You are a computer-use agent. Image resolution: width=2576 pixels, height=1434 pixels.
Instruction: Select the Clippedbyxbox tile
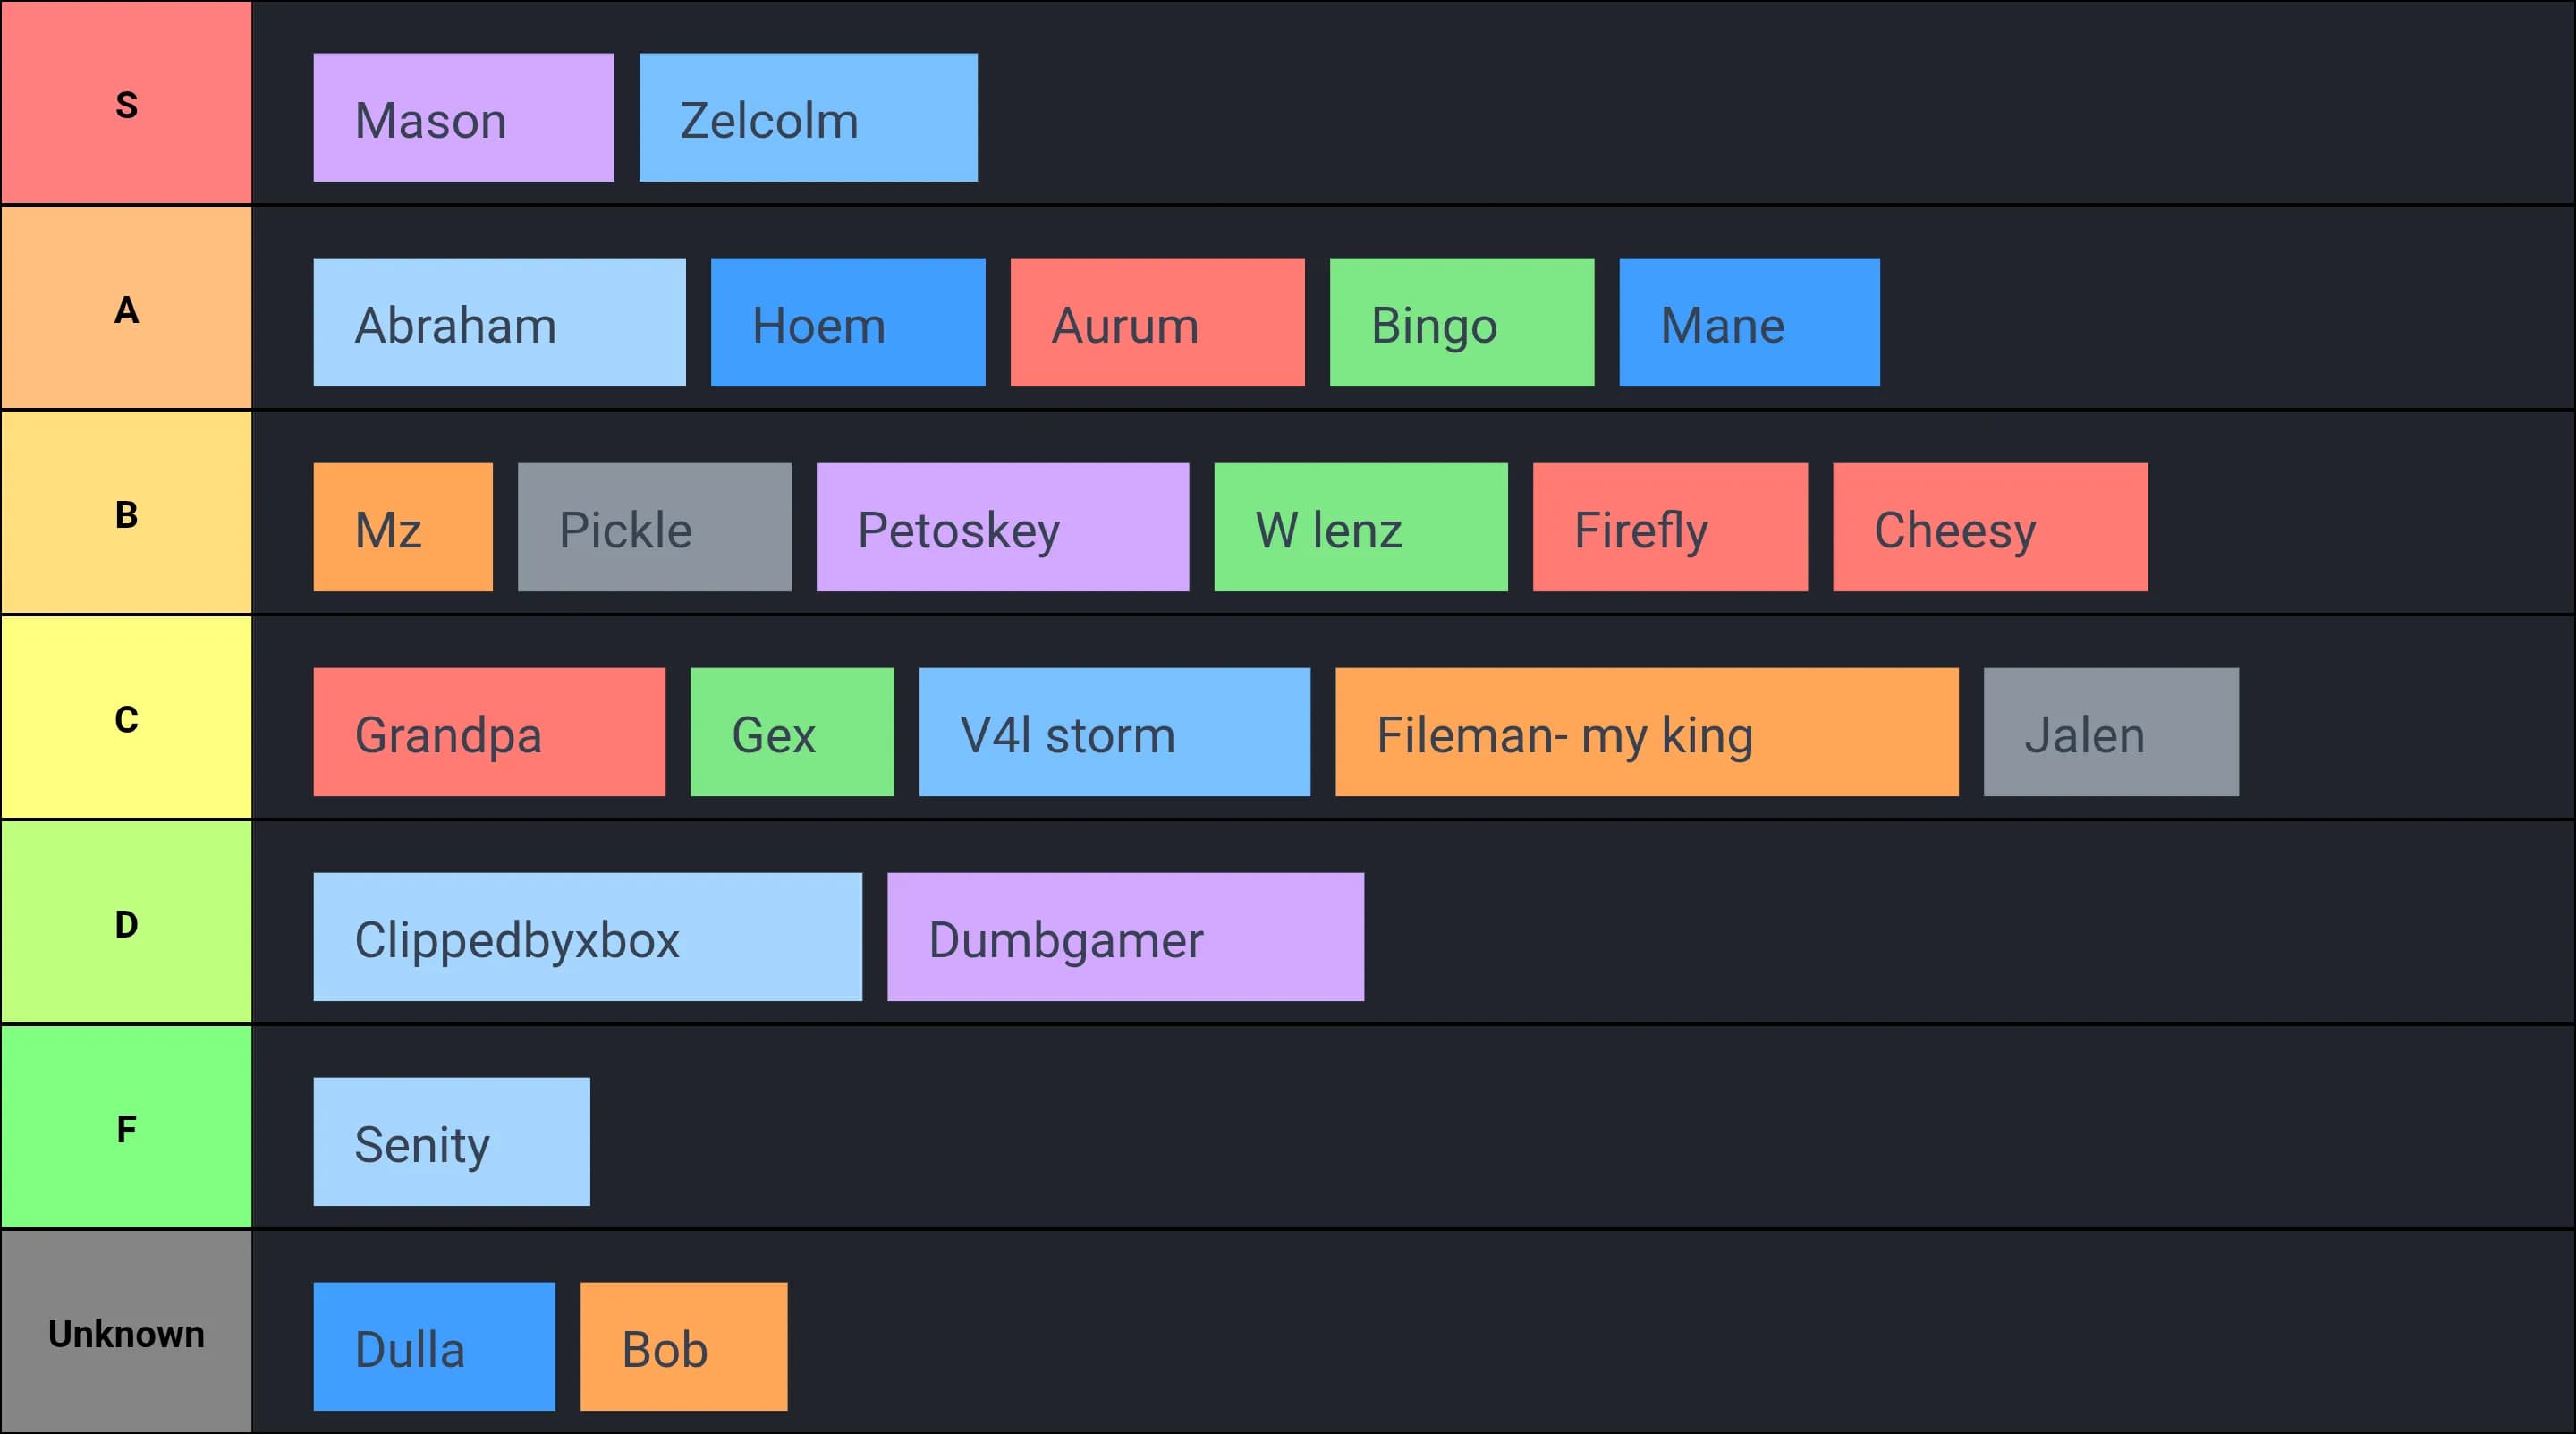pyautogui.click(x=587, y=937)
